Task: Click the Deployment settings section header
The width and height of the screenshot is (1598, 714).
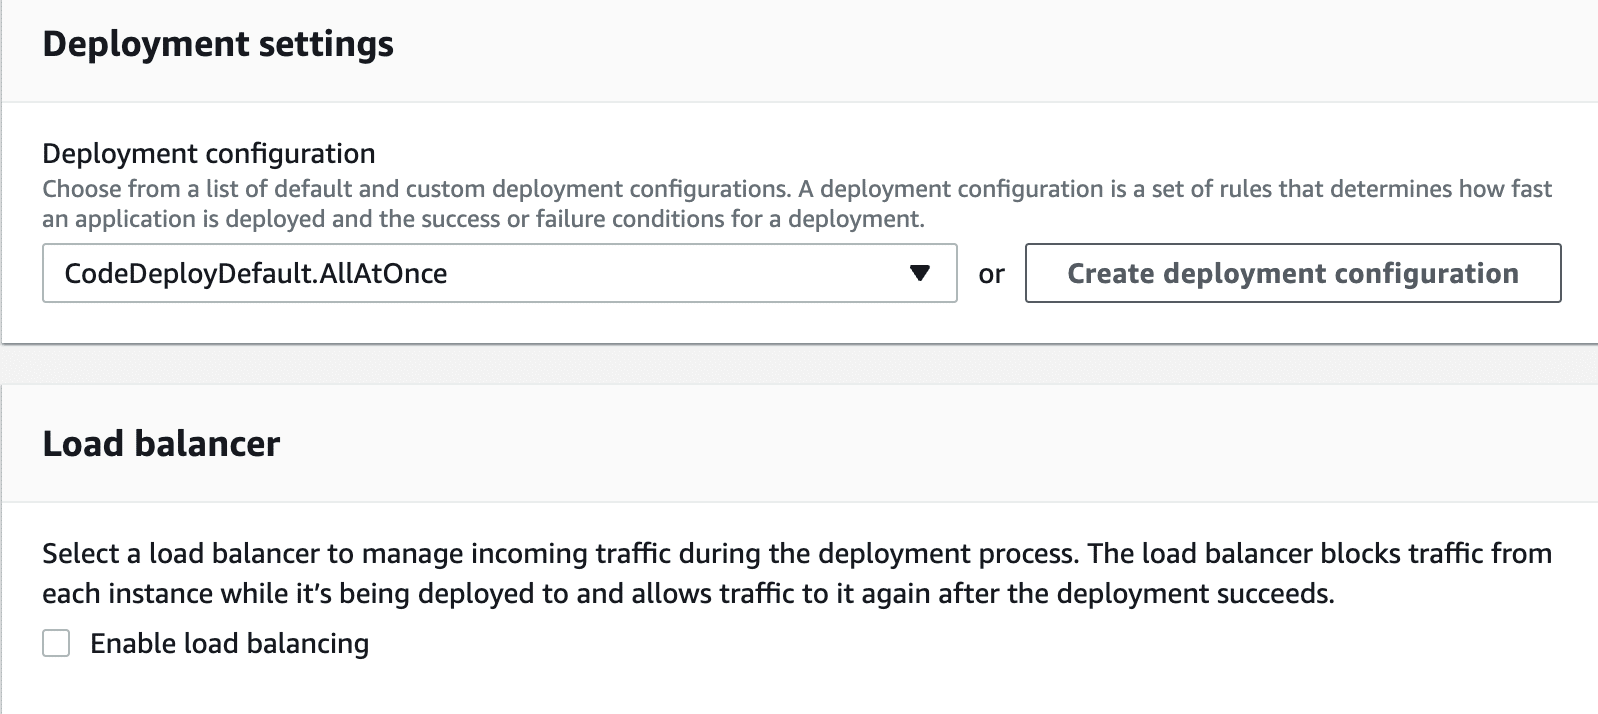Action: pyautogui.click(x=216, y=43)
